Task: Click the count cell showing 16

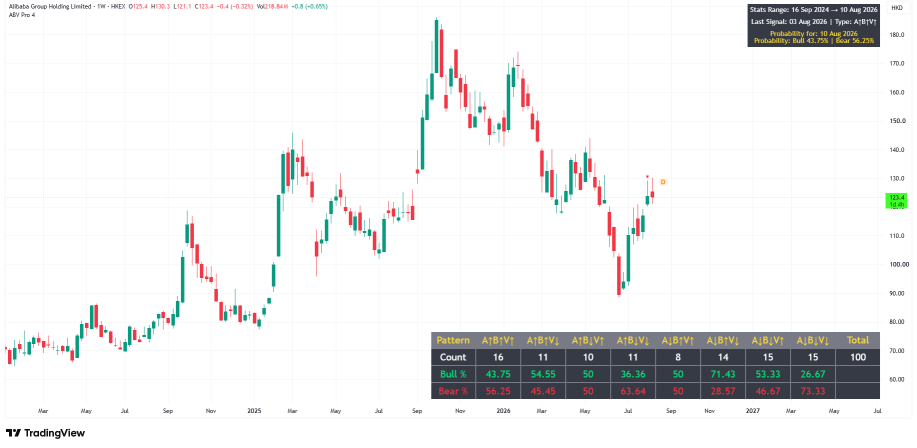Action: (x=498, y=357)
